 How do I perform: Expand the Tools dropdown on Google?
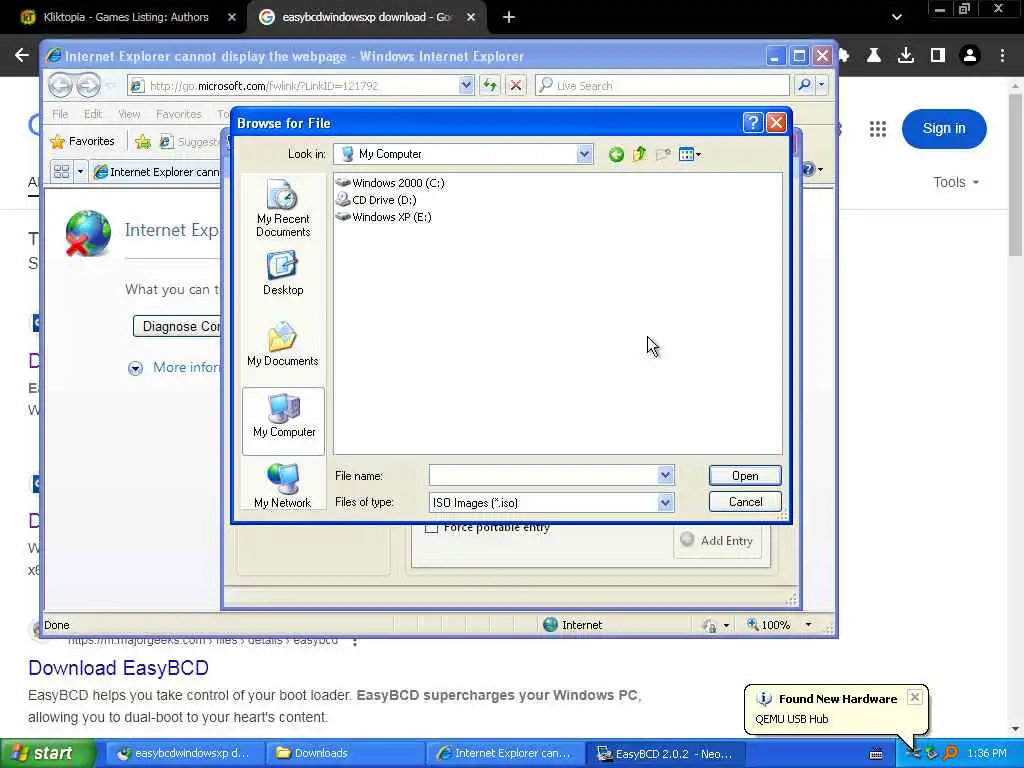955,182
